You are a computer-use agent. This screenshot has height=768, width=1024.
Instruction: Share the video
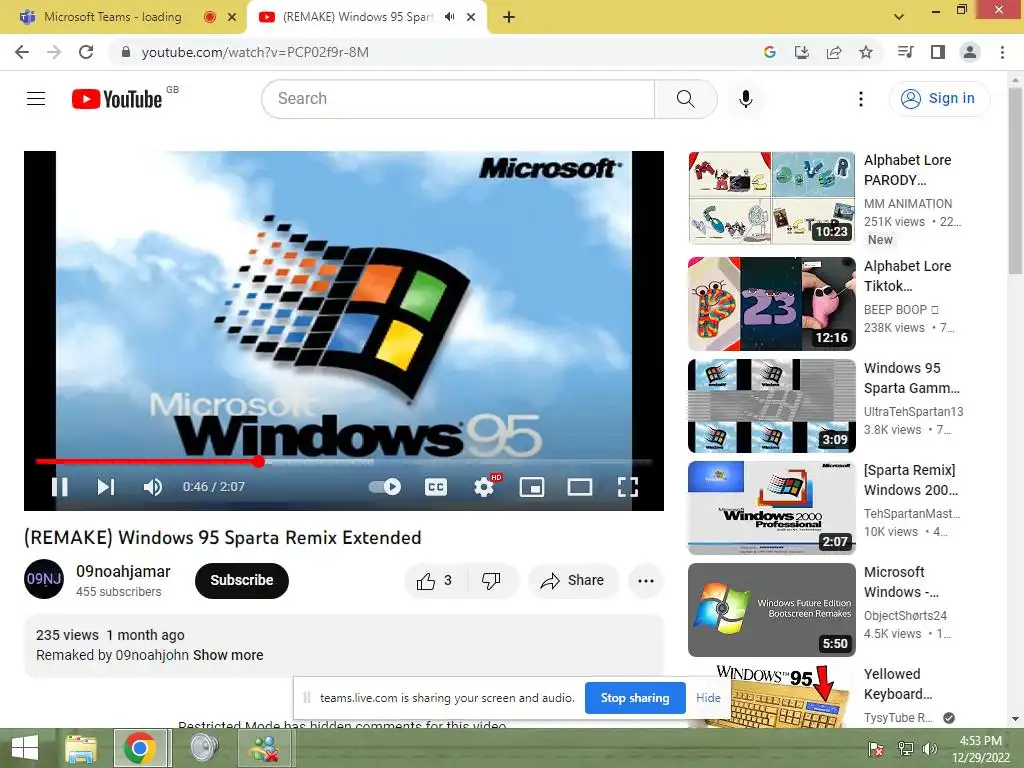point(573,581)
